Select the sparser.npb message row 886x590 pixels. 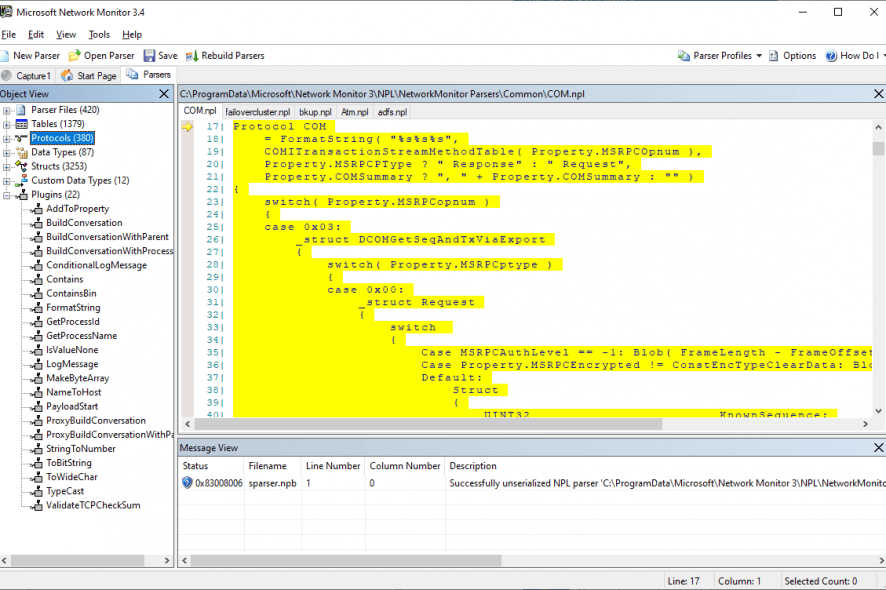pos(532,483)
